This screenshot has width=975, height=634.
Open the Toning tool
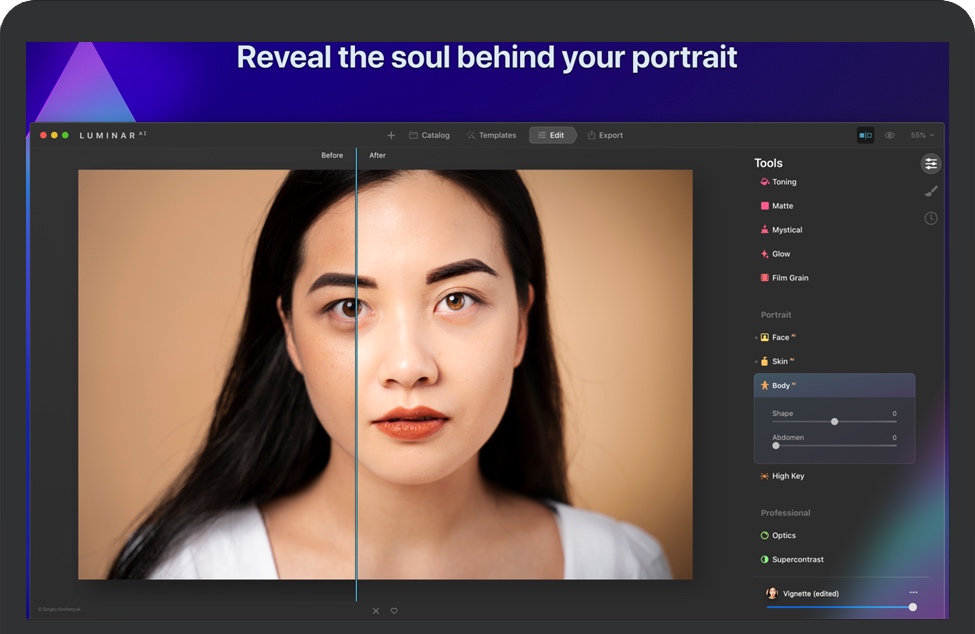[783, 182]
